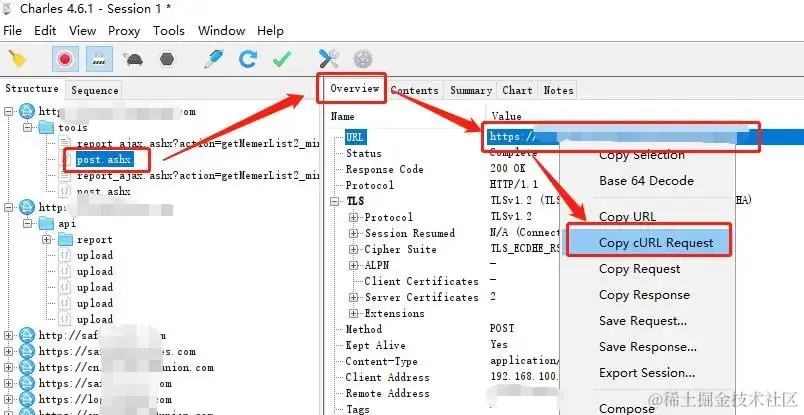
Task: Toggle the red Record button
Action: (x=65, y=59)
